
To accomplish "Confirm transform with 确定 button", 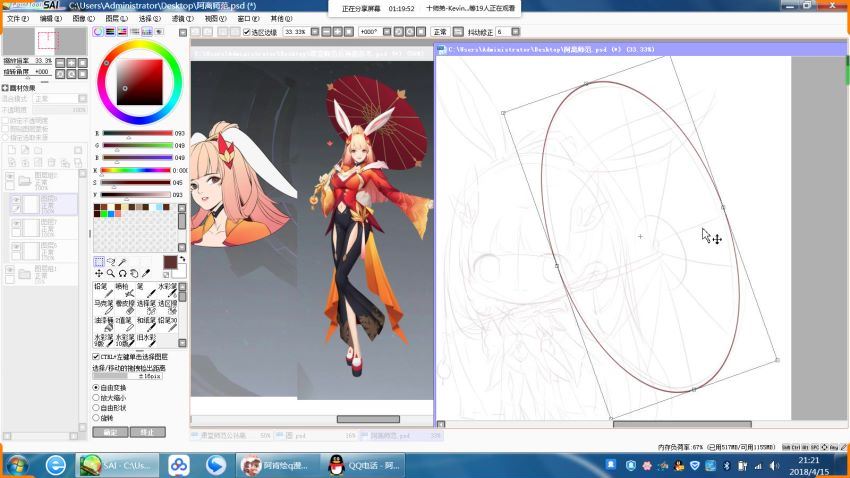I will click(x=111, y=432).
